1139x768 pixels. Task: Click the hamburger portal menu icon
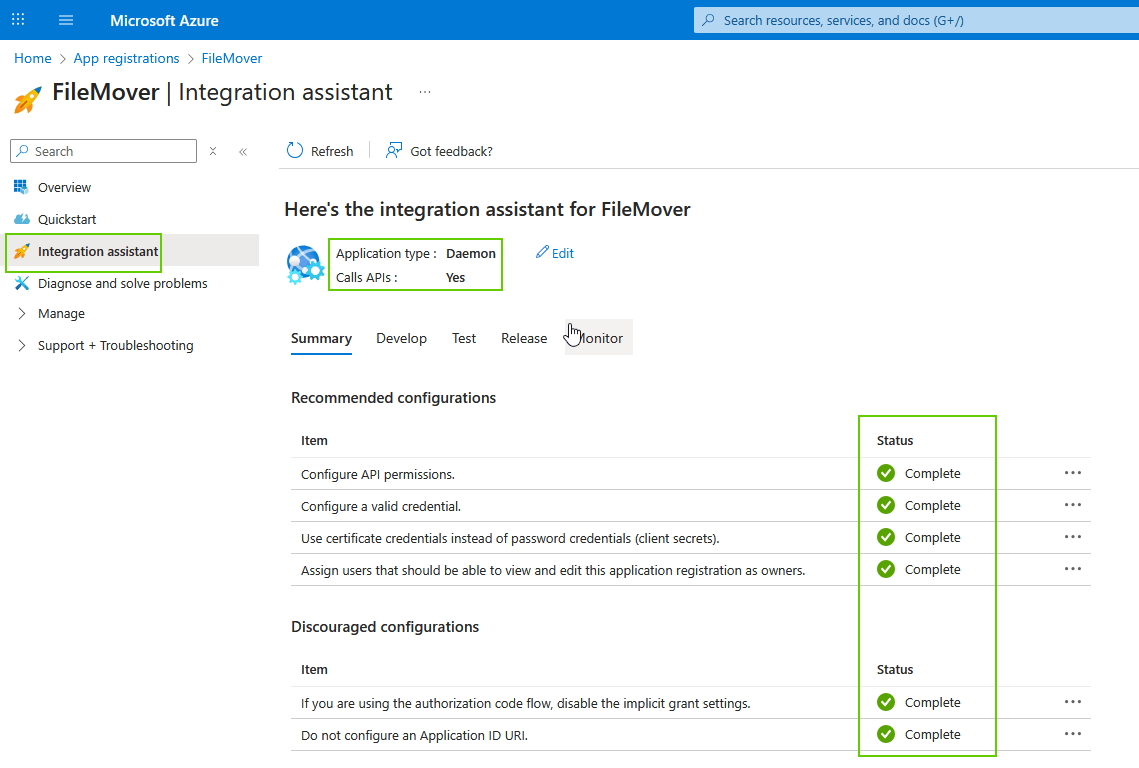click(65, 19)
